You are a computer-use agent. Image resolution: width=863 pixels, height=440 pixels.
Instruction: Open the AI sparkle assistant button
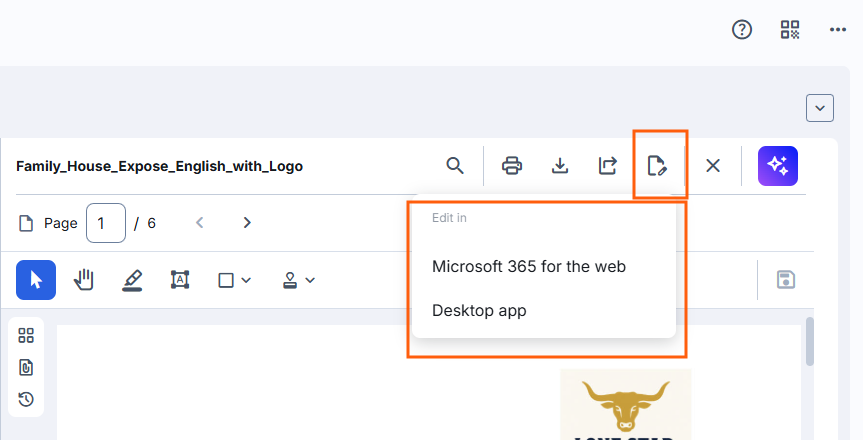click(x=778, y=166)
